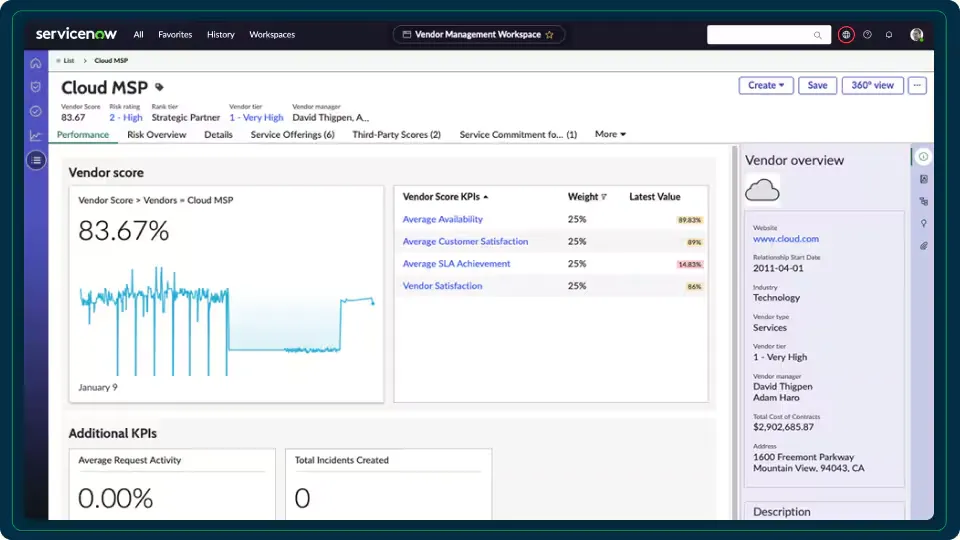Image resolution: width=960 pixels, height=540 pixels.
Task: Click the shield icon in left sidebar
Action: coord(36,87)
